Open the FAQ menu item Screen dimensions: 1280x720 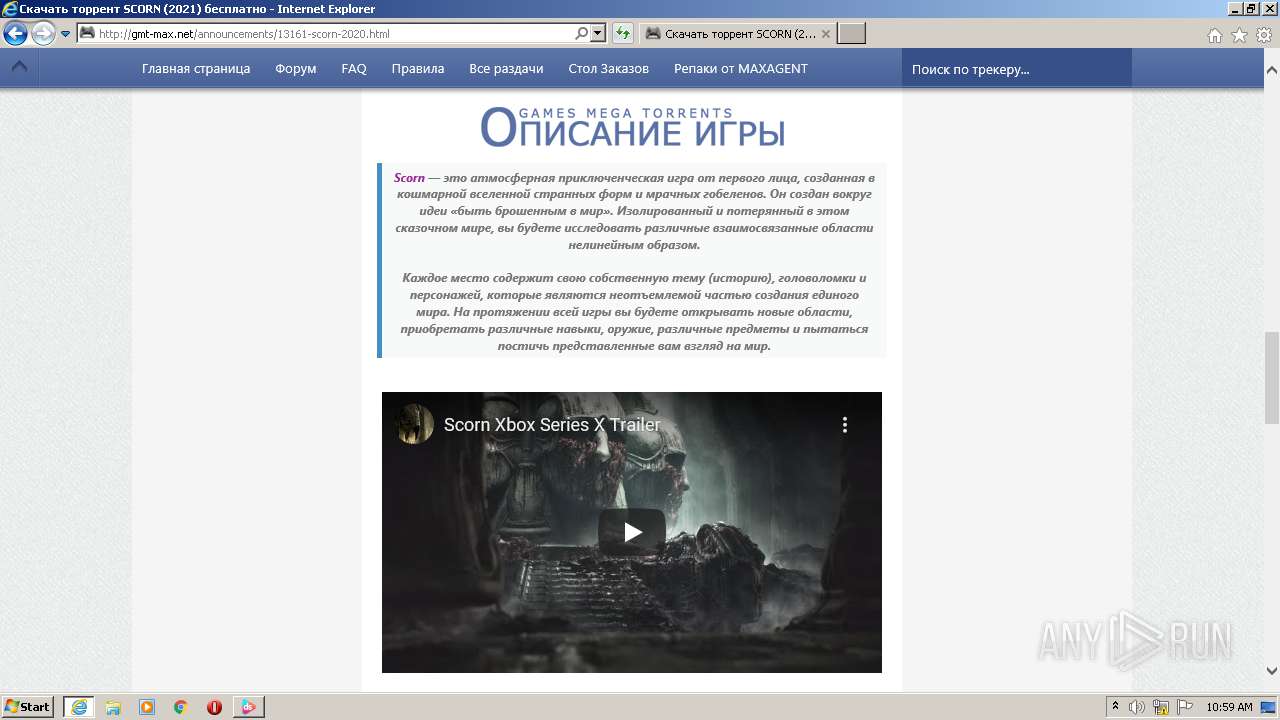pyautogui.click(x=354, y=69)
